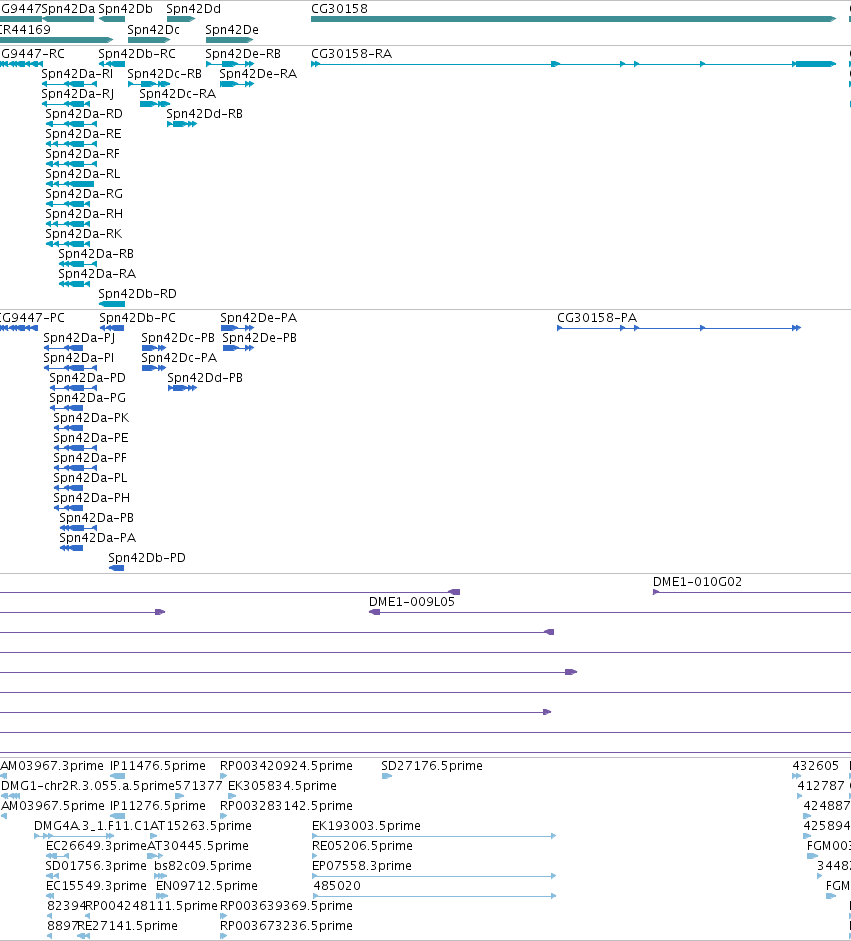Open transcript label Spn42Da-RJ
851x941 pixels.
pyautogui.click(x=77, y=94)
